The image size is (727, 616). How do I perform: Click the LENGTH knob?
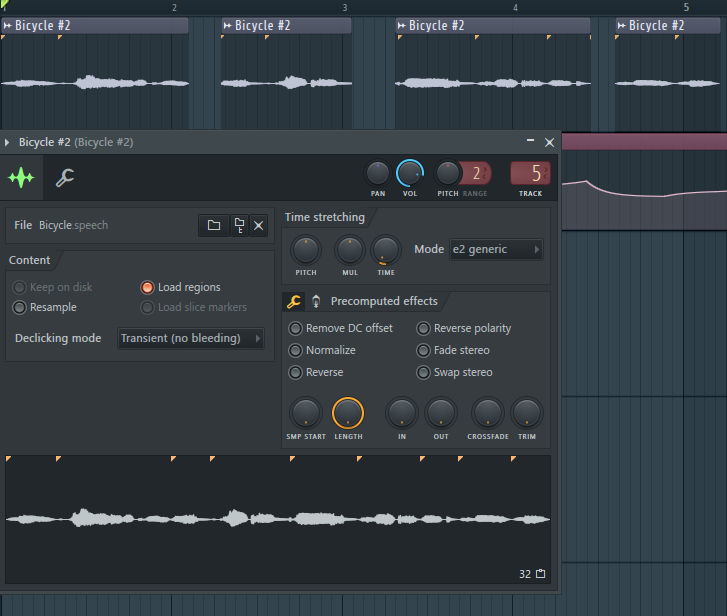348,413
